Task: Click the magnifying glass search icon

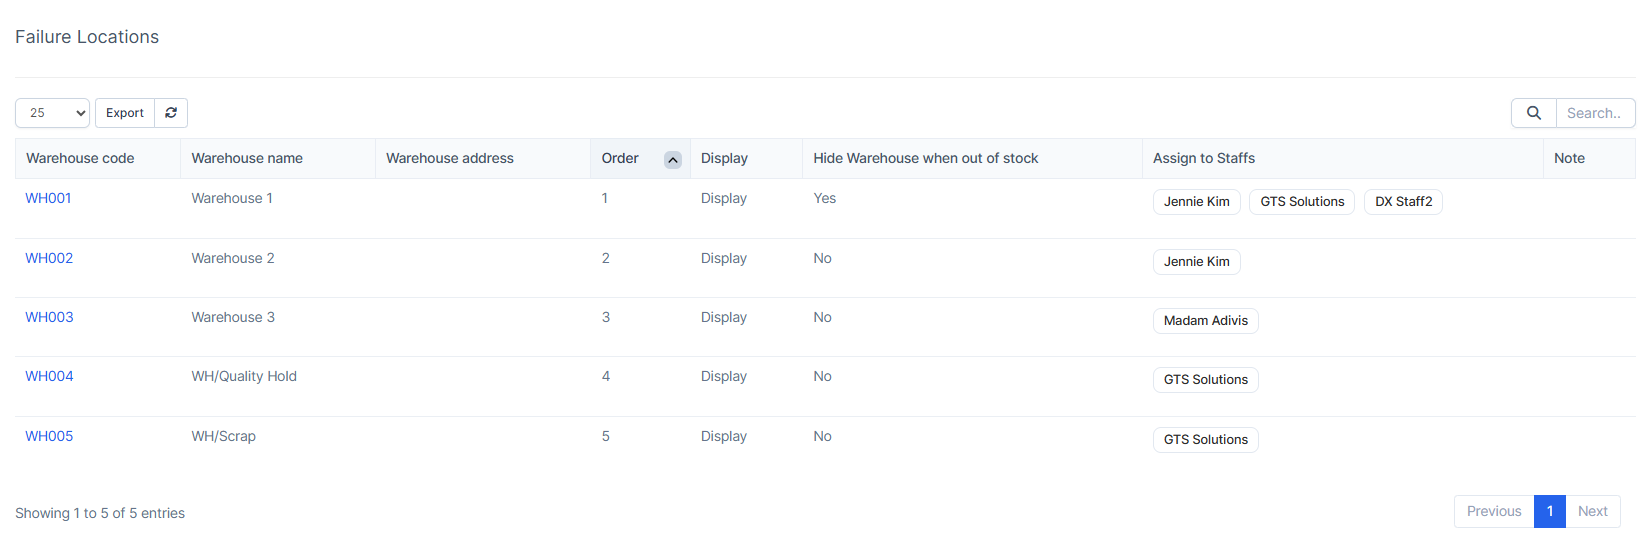Action: click(1533, 113)
